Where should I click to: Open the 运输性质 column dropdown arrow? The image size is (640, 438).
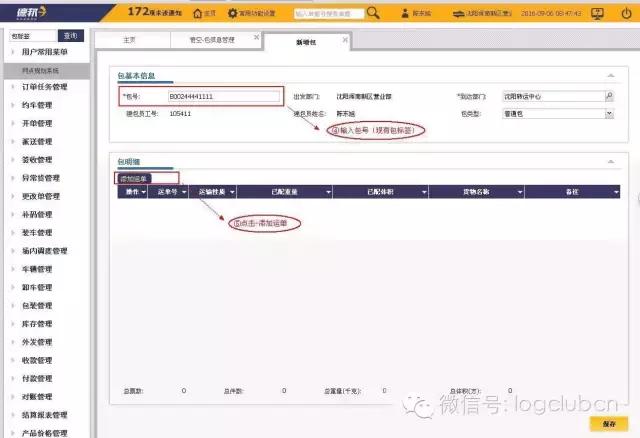click(x=232, y=192)
